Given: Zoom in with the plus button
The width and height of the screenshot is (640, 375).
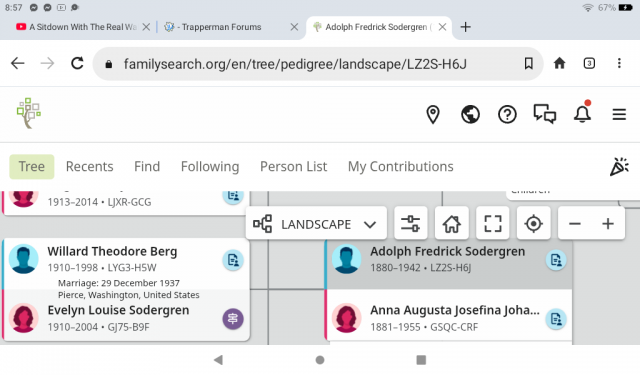Looking at the screenshot, I should click(608, 224).
